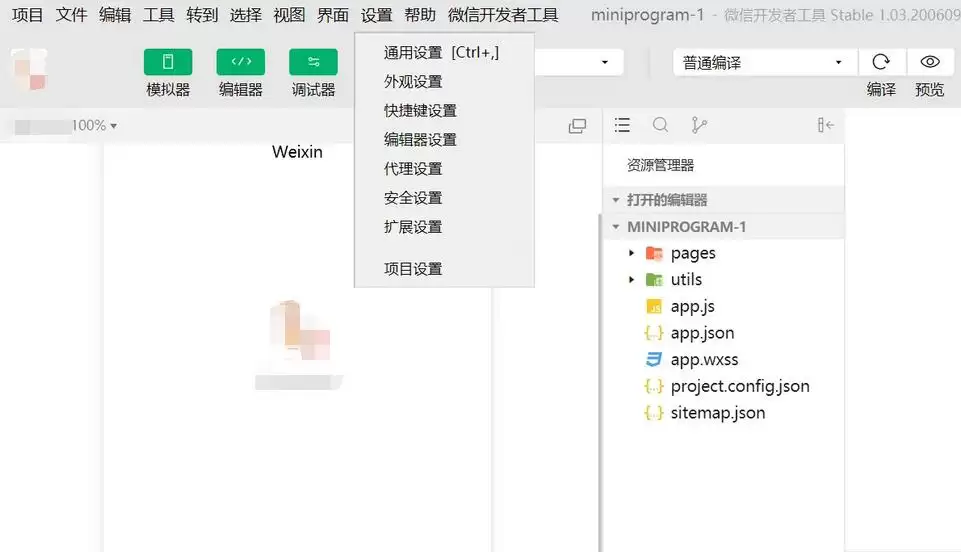Image resolution: width=961 pixels, height=552 pixels.
Task: Click the user avatar in toolbar
Action: [29, 69]
